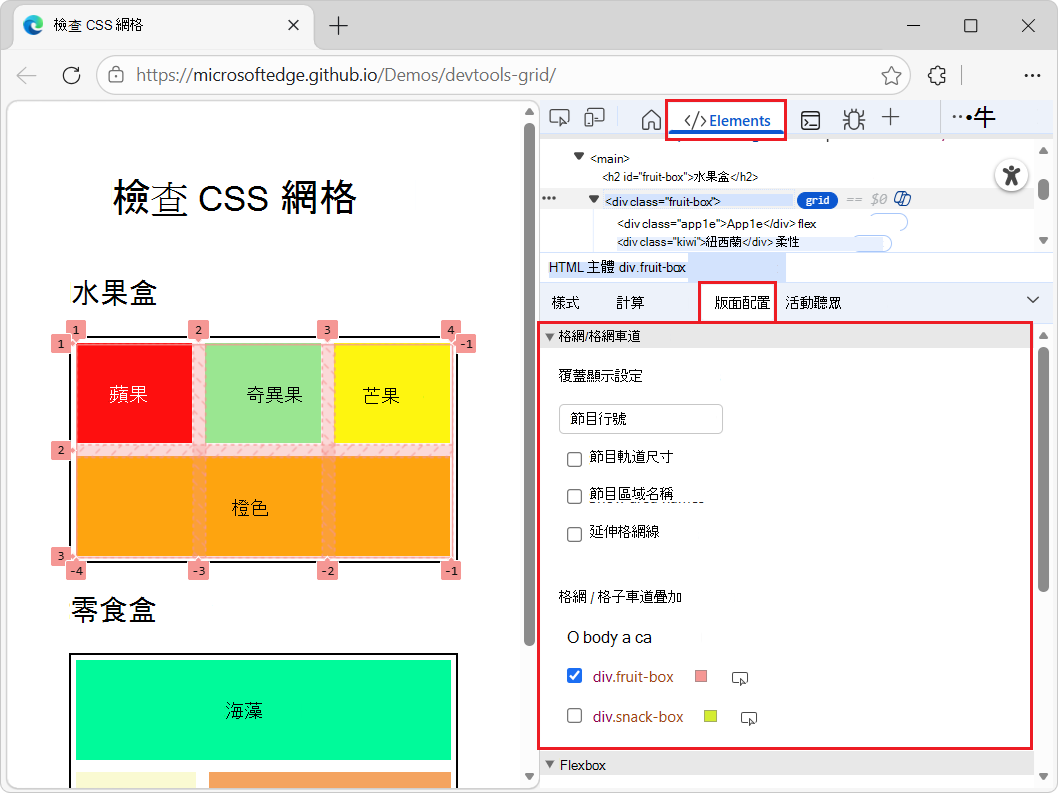Image resolution: width=1058 pixels, height=793 pixels.
Task: Open the 節目行號 dropdown
Action: tap(641, 419)
